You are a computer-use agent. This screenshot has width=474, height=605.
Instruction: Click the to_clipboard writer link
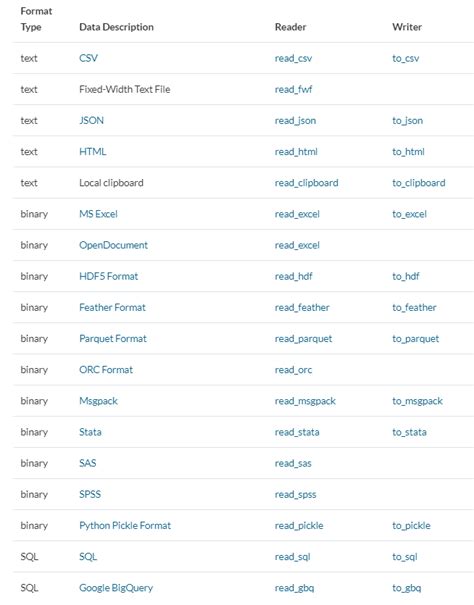tap(419, 183)
